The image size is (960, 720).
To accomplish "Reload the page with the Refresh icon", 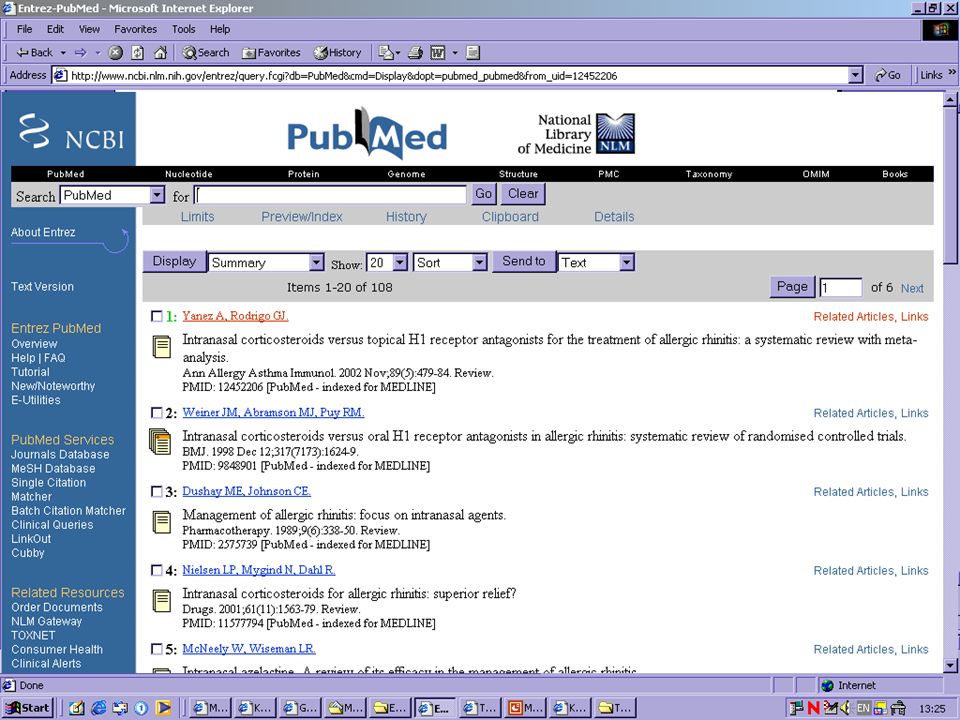I will (138, 53).
